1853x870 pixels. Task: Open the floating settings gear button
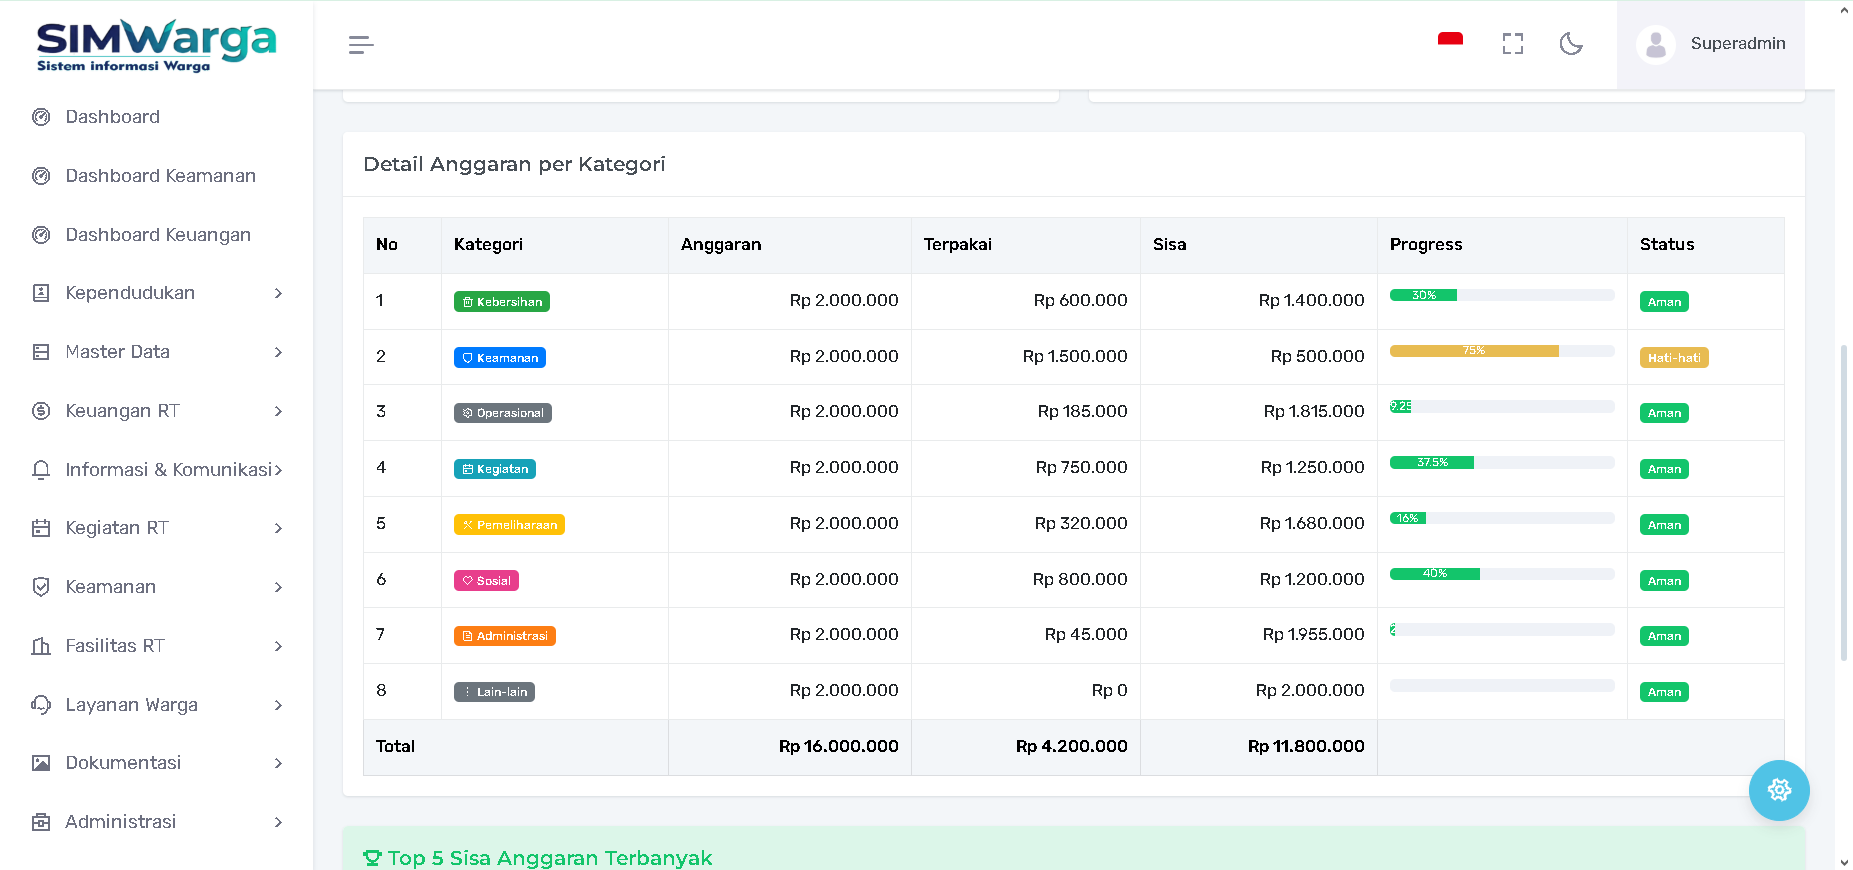[1778, 790]
